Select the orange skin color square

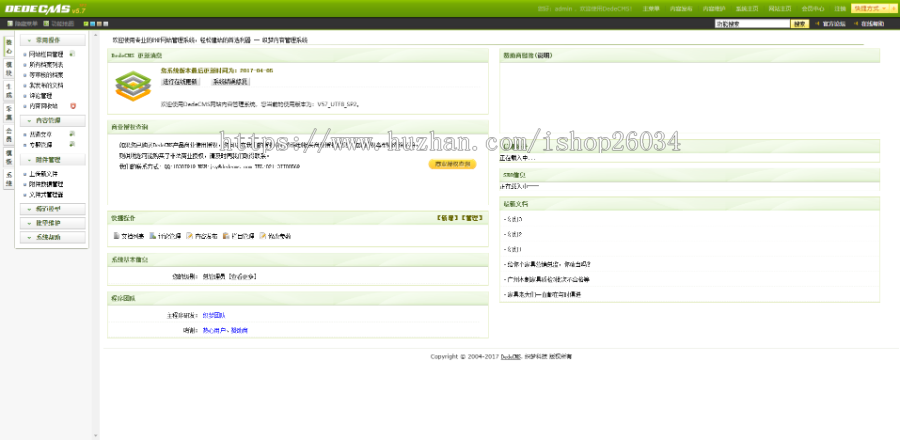(x=99, y=24)
